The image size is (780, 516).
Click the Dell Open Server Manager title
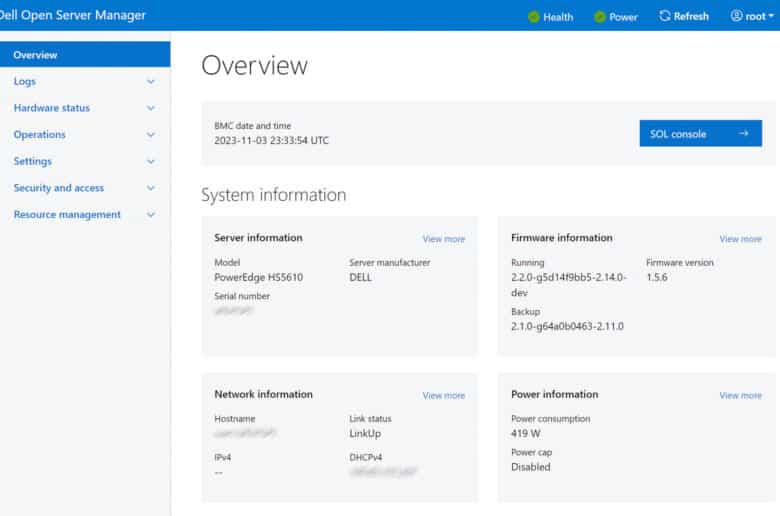(73, 15)
